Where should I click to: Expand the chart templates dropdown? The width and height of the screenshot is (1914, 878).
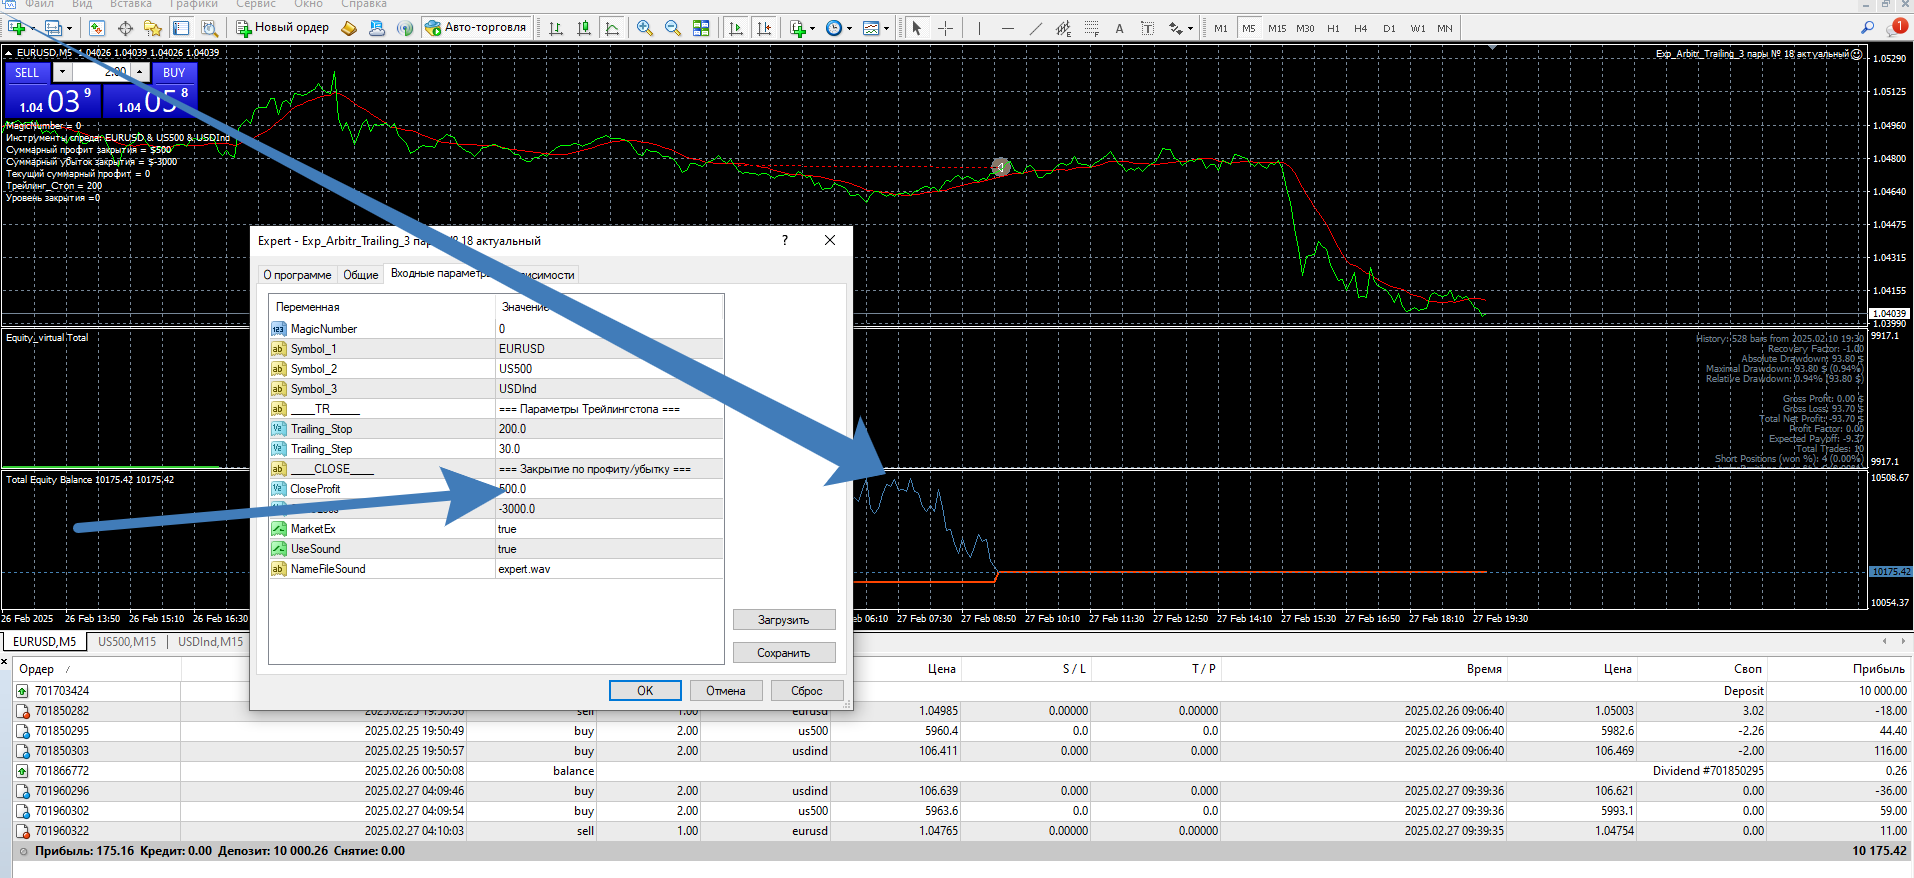coord(876,28)
